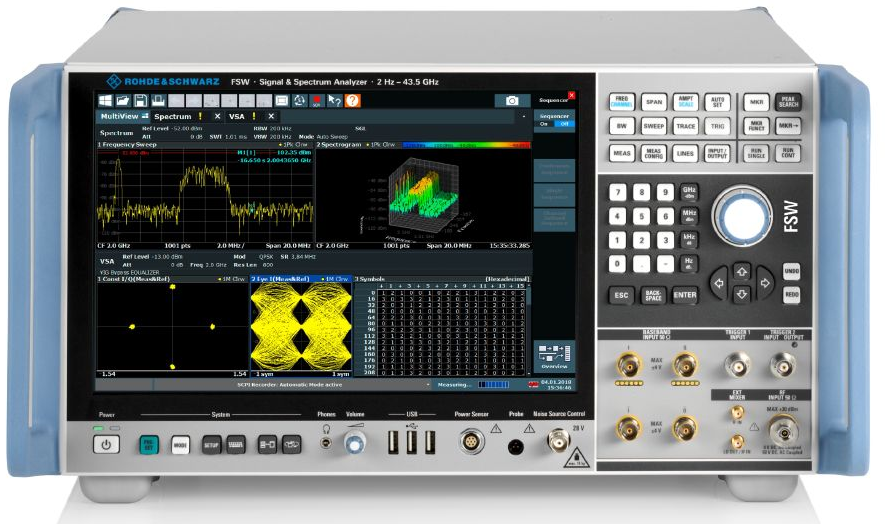Click the Windows start icon in toolbar

pos(104,101)
